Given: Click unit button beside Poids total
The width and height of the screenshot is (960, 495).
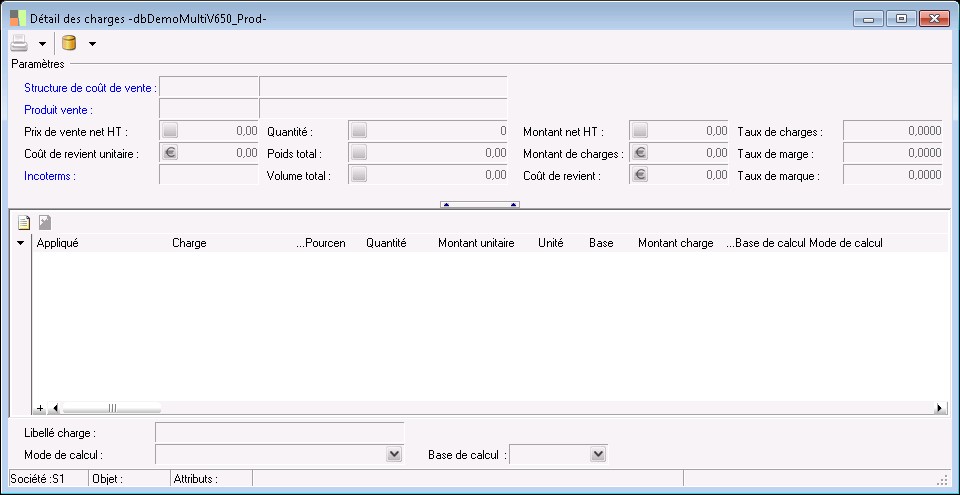Looking at the screenshot, I should (359, 153).
